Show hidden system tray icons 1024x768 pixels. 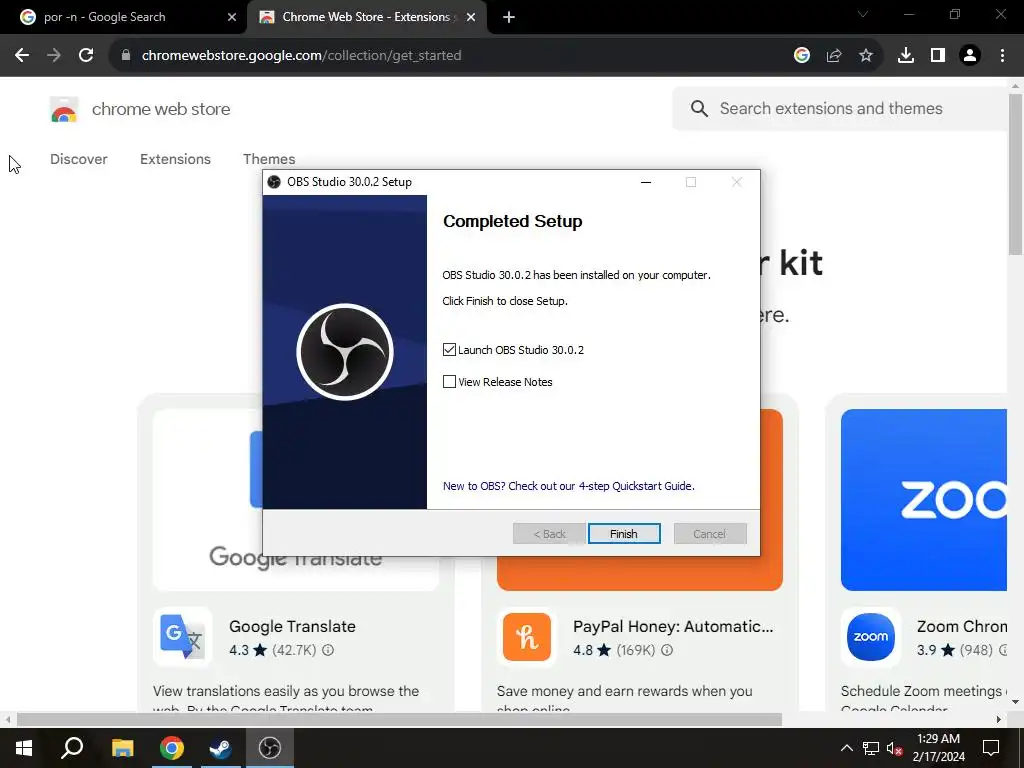pos(846,748)
